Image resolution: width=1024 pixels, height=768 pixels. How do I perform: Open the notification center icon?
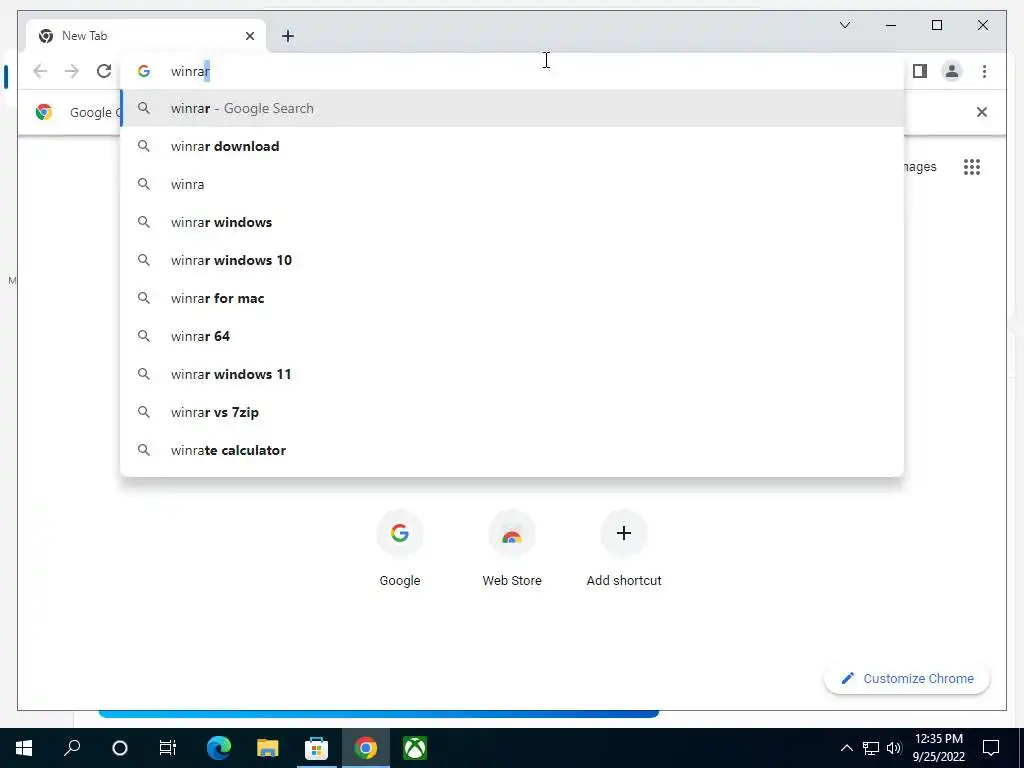[991, 748]
